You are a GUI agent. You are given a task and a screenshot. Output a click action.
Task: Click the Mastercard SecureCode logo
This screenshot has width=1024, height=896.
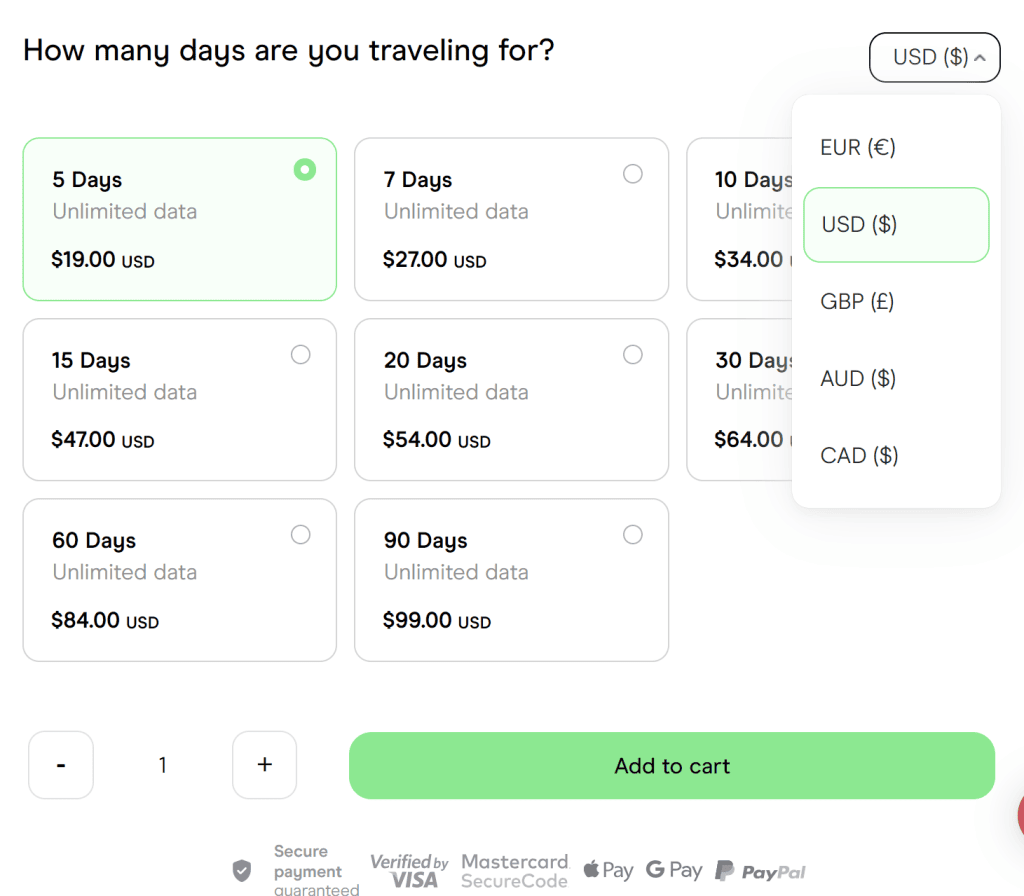[x=514, y=871]
